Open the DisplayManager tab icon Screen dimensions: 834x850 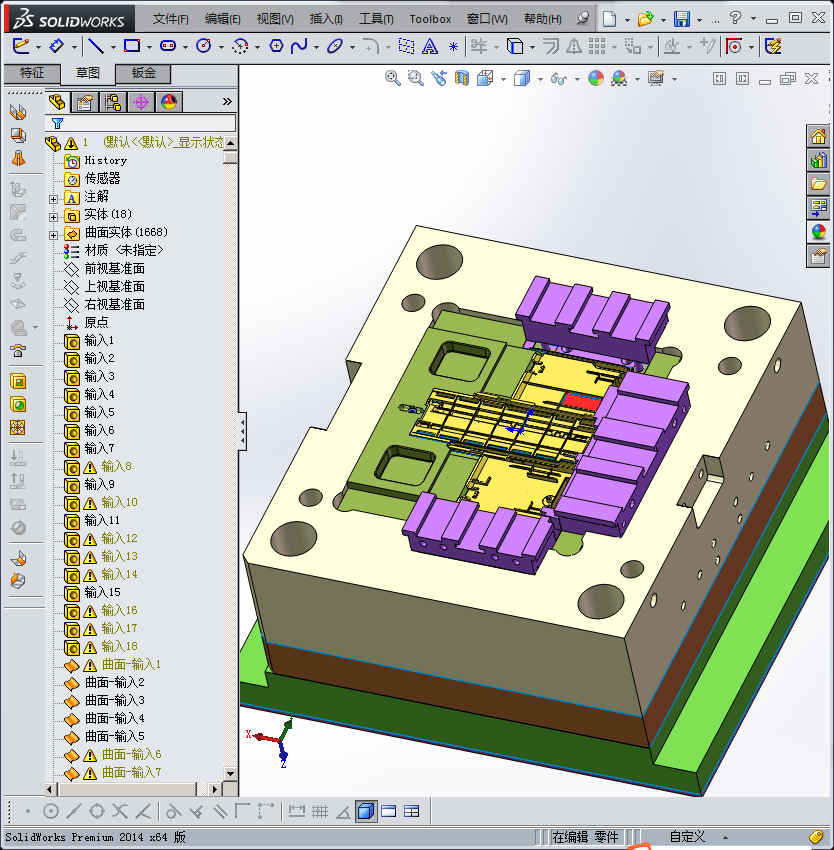coord(169,102)
